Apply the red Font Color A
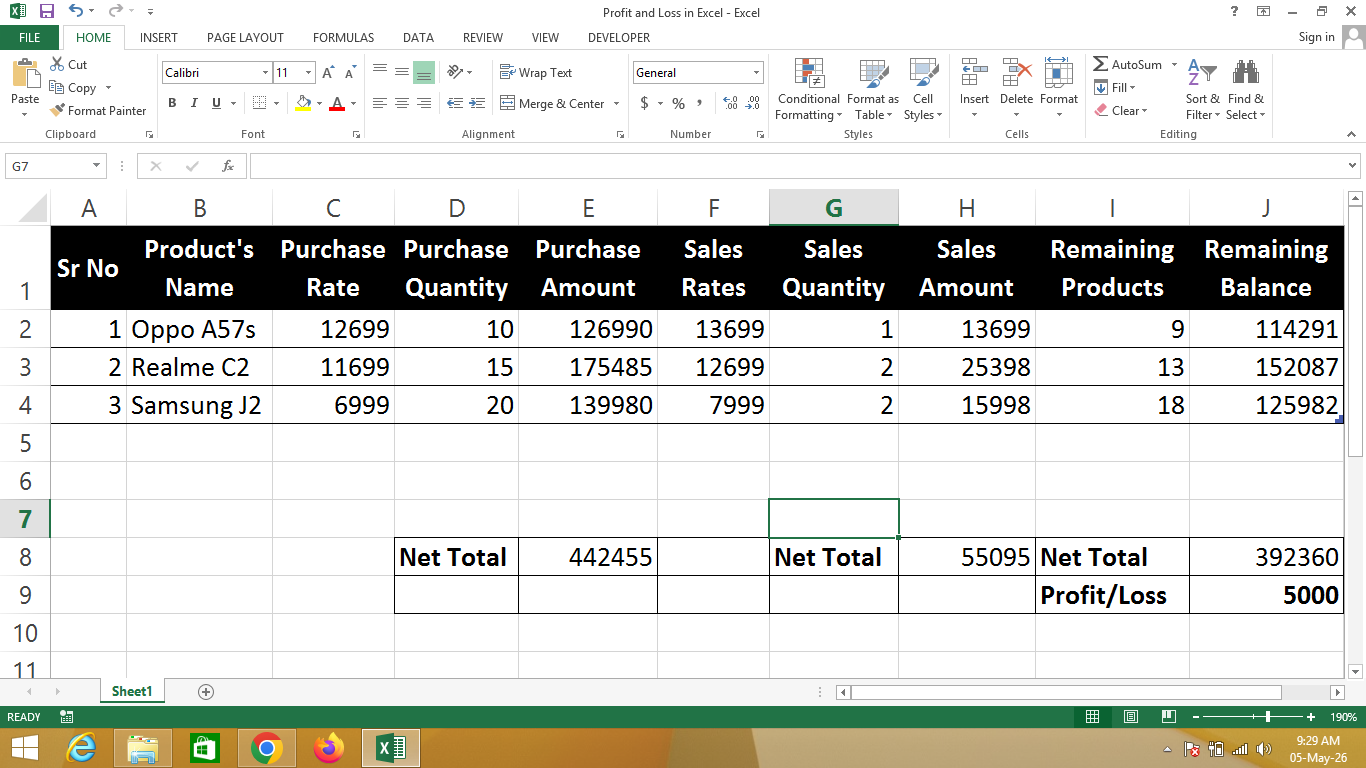This screenshot has height=768, width=1366. [x=337, y=103]
